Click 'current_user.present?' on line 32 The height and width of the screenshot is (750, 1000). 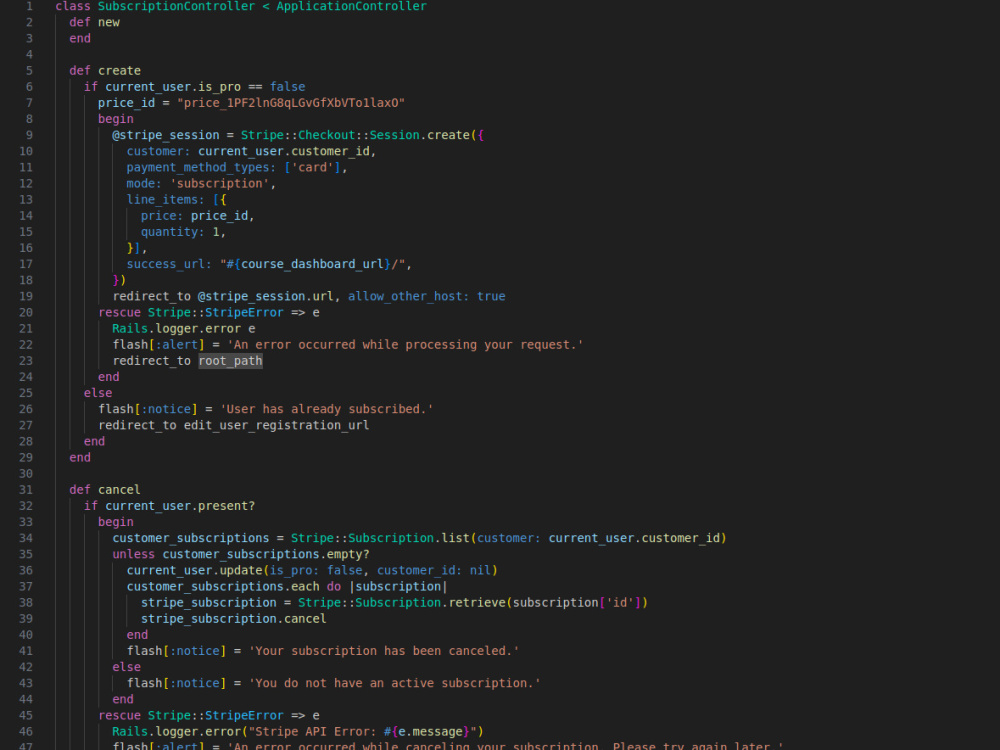pyautogui.click(x=180, y=506)
